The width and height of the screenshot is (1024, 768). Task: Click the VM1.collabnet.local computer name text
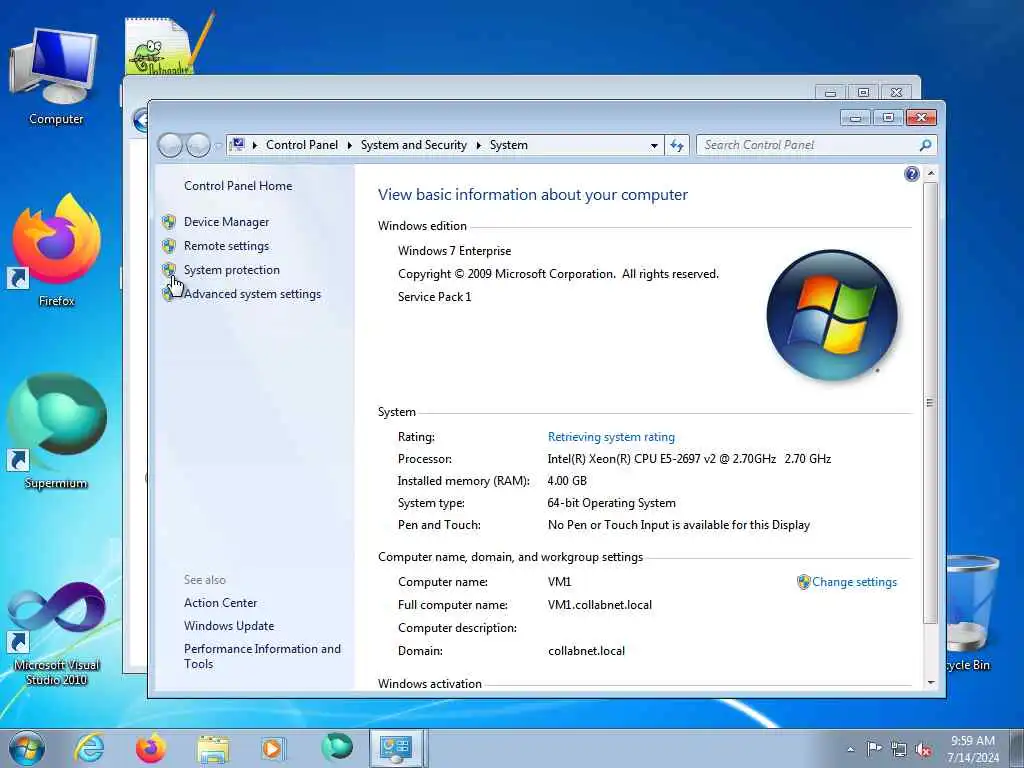[x=600, y=605]
